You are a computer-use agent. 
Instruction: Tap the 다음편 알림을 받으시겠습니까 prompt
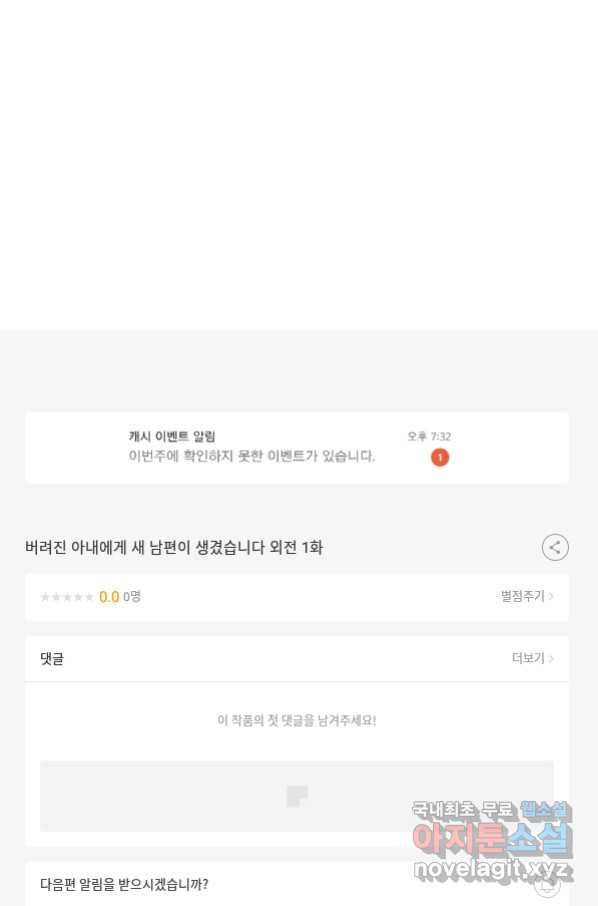click(x=124, y=884)
